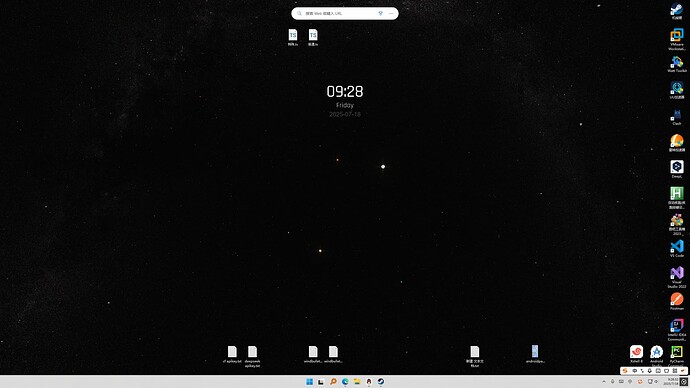This screenshot has width=690, height=388.
Task: Open the IME toolbox grid icon
Action: coord(675,371)
